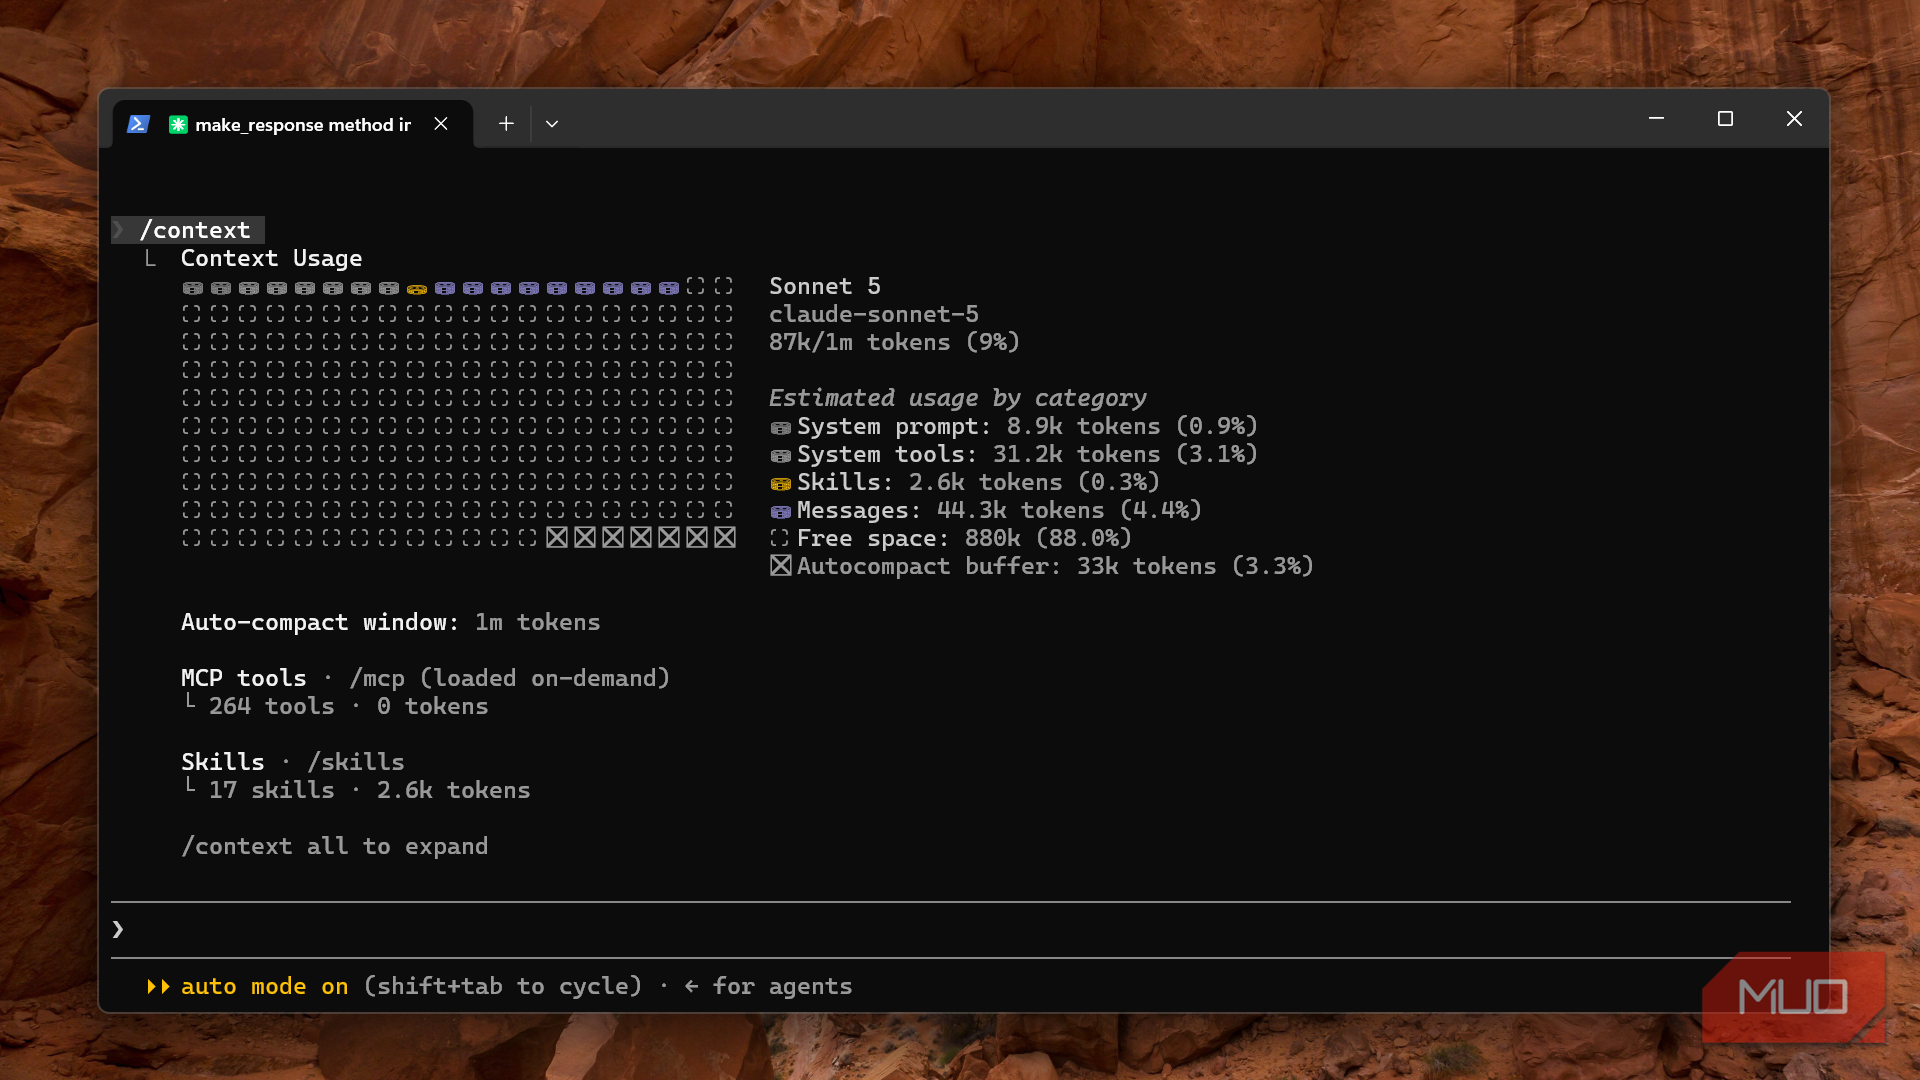Click the "for agents" status text
This screenshot has width=1920, height=1080.
coord(783,986)
